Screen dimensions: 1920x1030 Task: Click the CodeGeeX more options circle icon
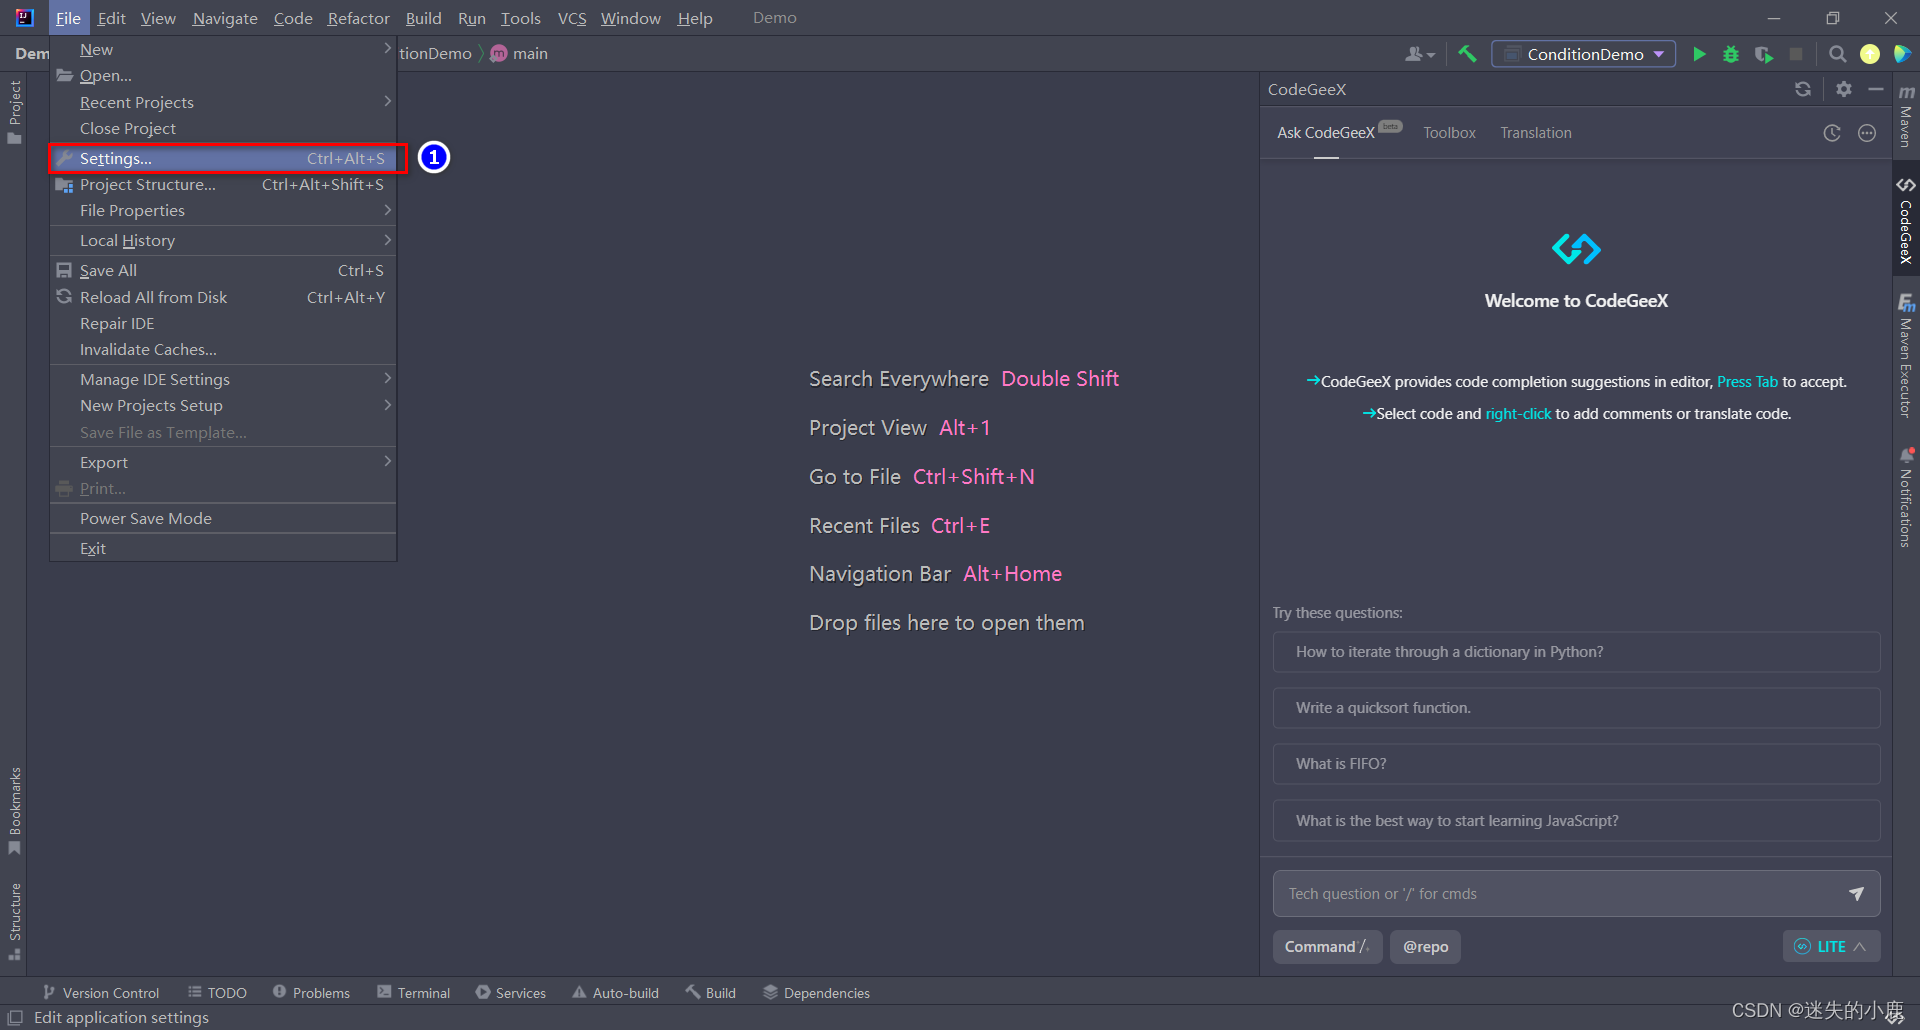coord(1867,133)
